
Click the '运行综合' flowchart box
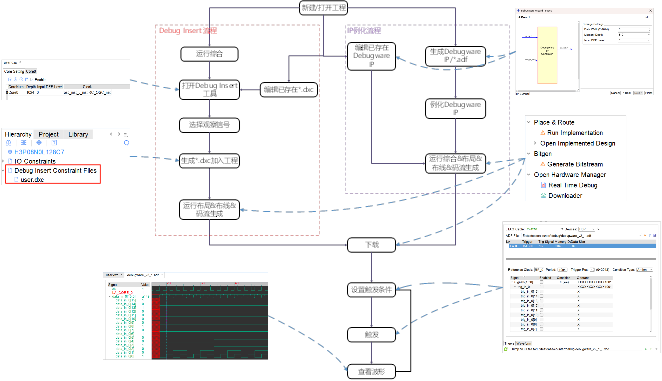coord(209,54)
